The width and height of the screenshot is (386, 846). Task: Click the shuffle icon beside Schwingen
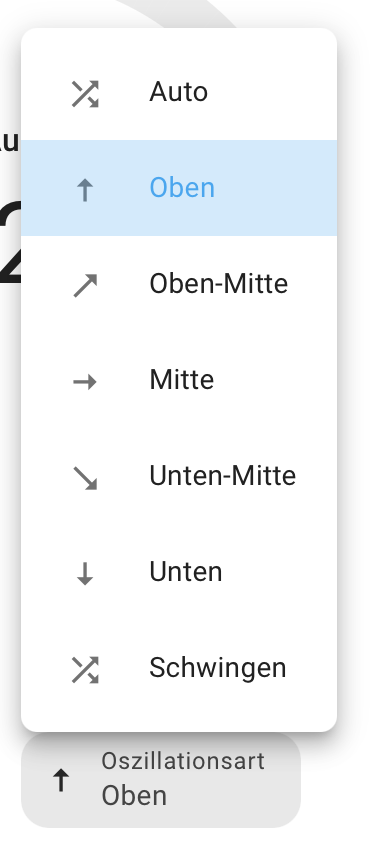pos(85,670)
